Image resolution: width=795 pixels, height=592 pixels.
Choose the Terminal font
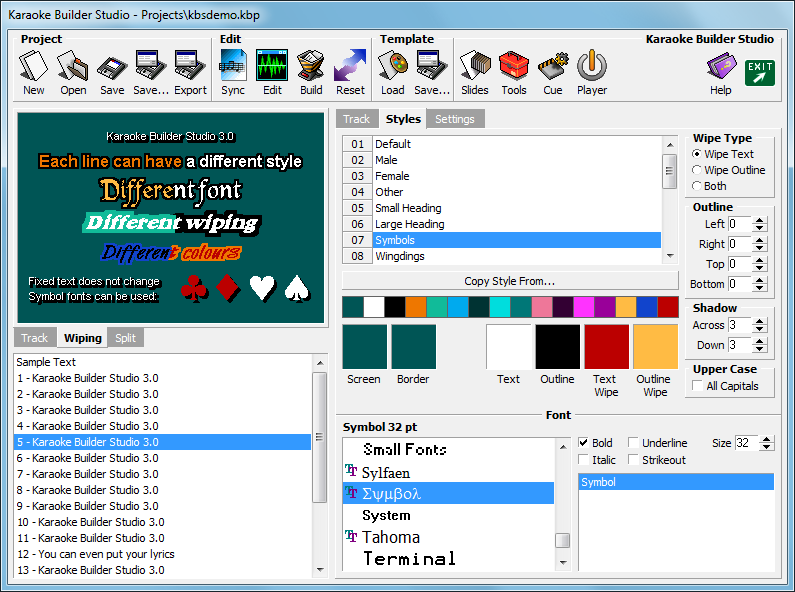click(449, 558)
